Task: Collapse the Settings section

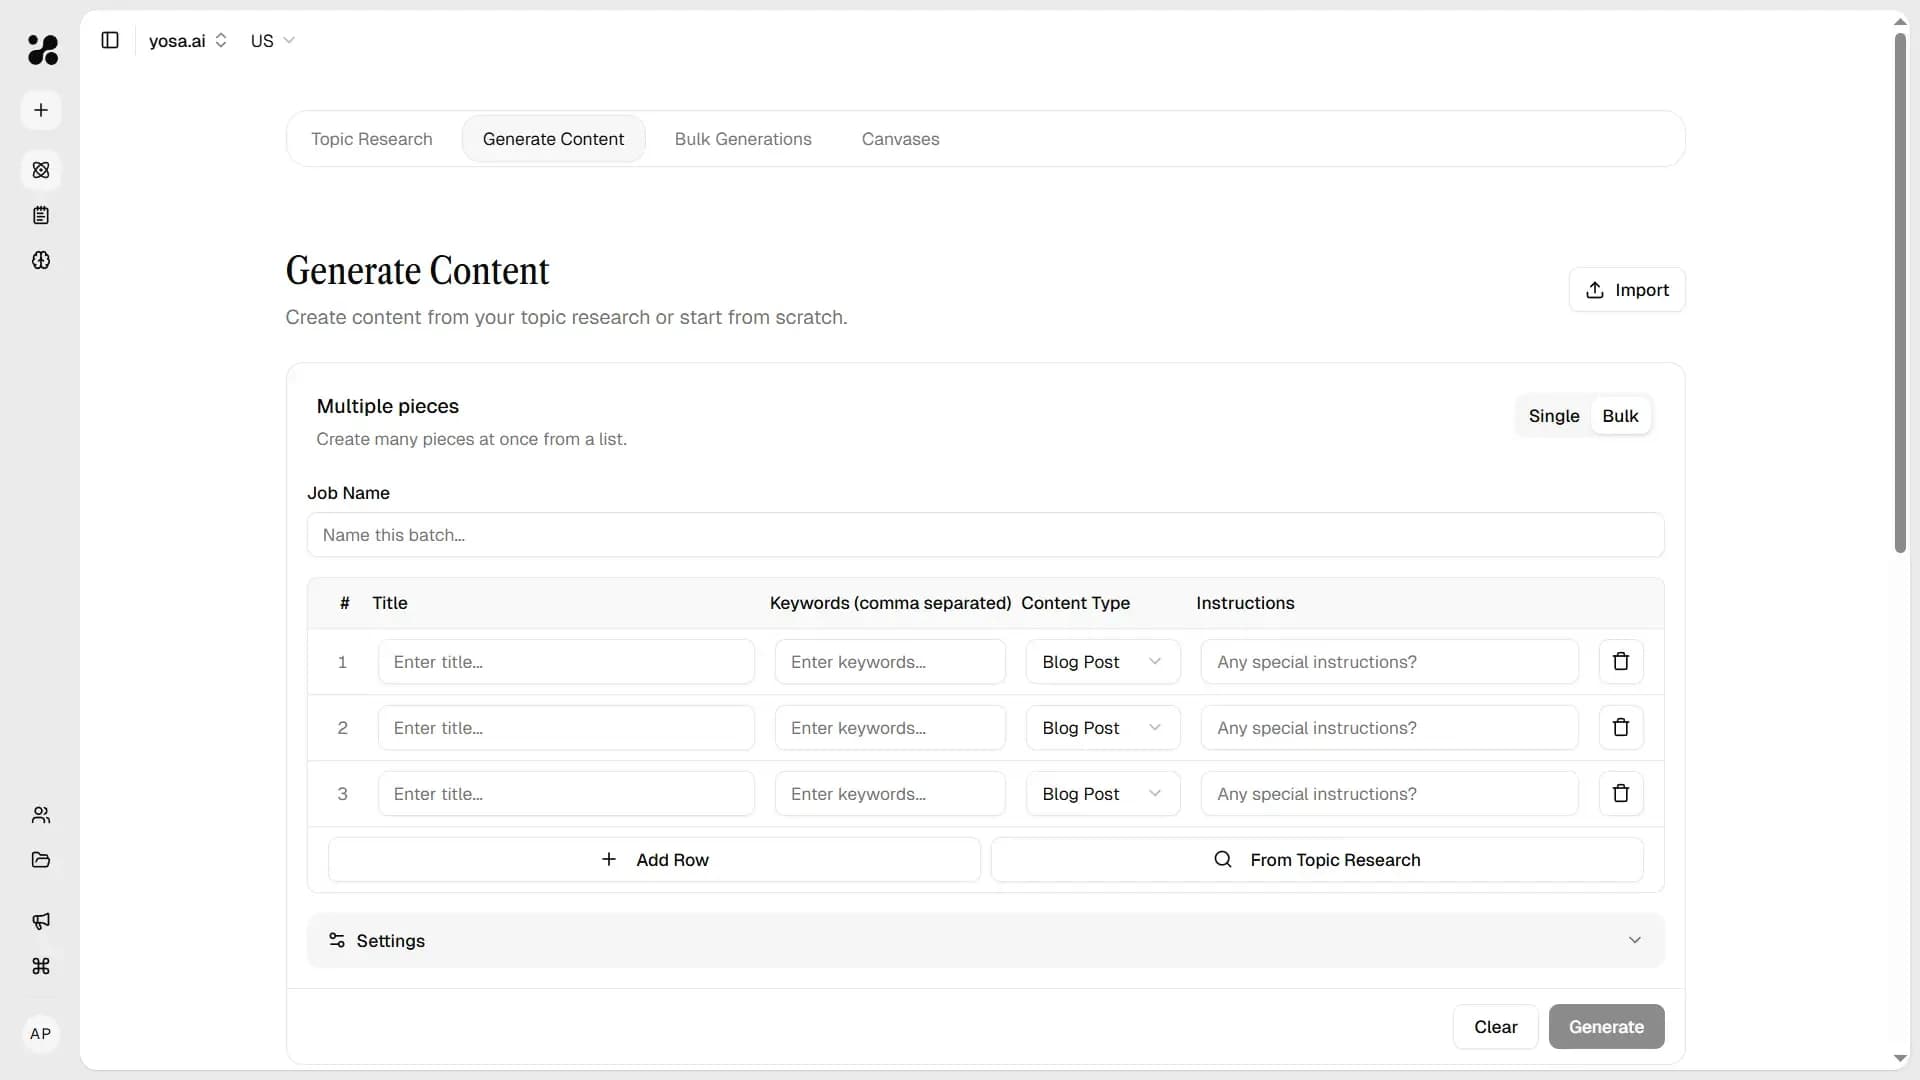Action: point(1634,939)
